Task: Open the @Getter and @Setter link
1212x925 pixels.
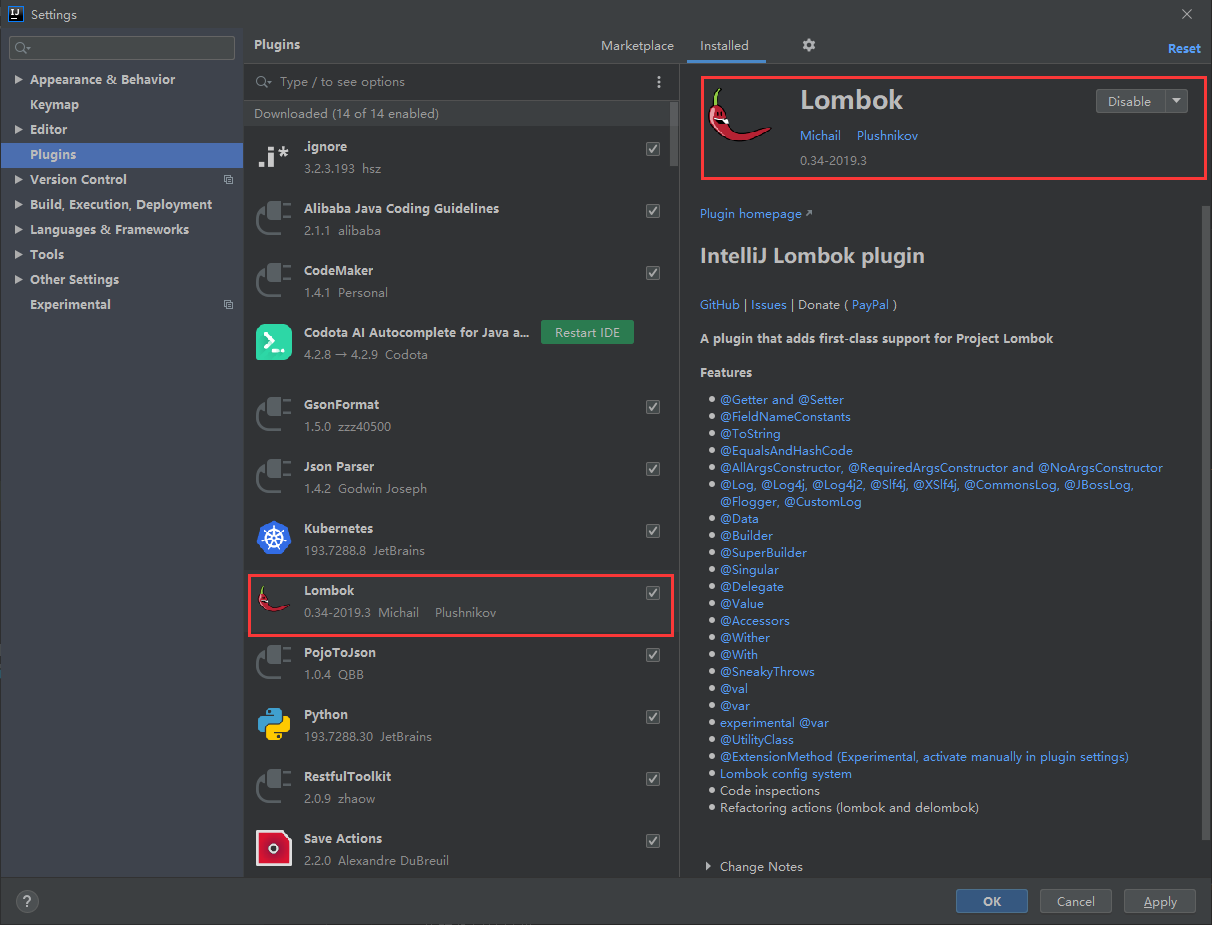Action: coord(782,400)
